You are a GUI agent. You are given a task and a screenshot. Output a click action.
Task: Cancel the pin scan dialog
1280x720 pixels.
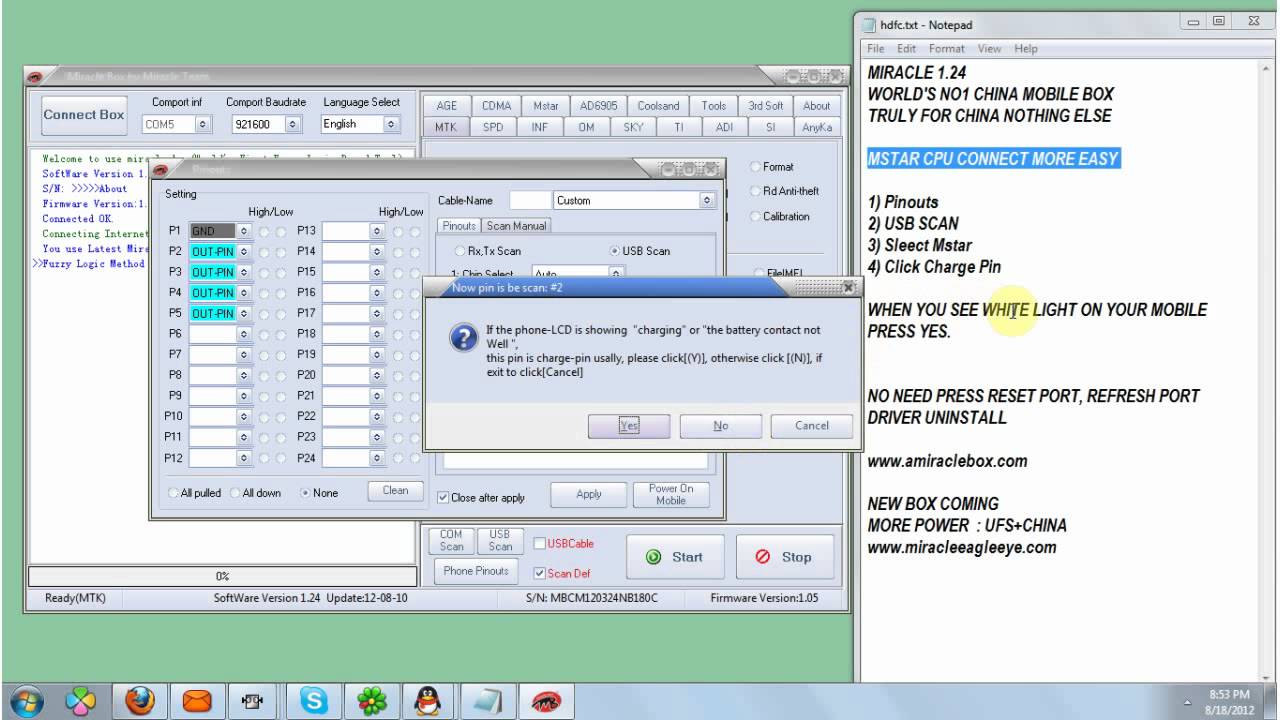pyautogui.click(x=812, y=425)
